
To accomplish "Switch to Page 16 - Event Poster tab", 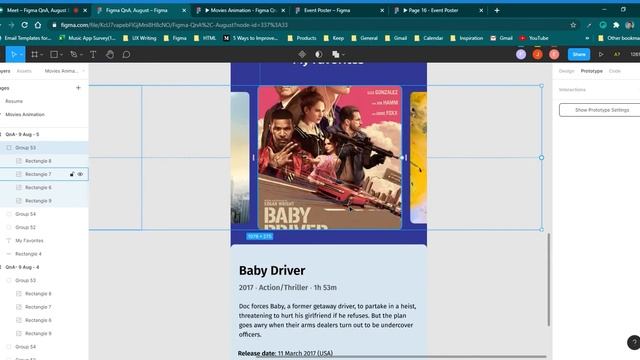I will point(438,10).
